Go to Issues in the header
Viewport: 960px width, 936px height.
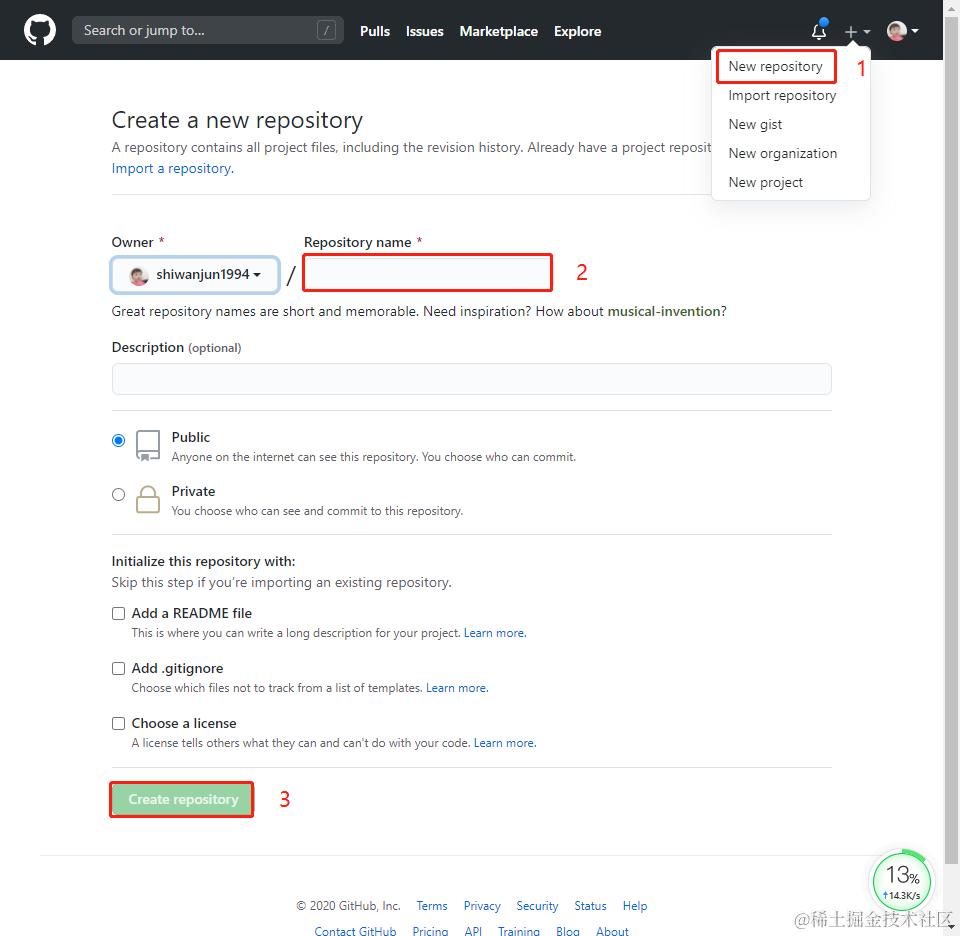click(x=424, y=31)
